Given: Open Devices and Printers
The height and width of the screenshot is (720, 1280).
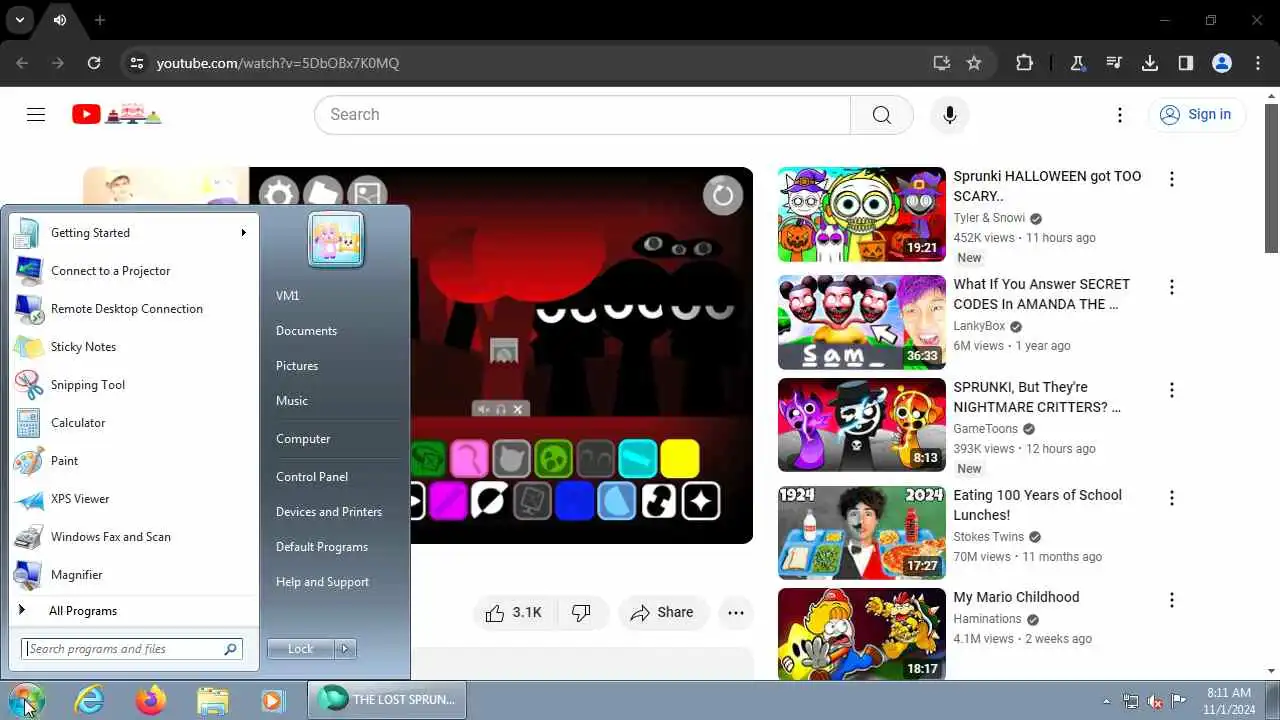Looking at the screenshot, I should point(329,512).
